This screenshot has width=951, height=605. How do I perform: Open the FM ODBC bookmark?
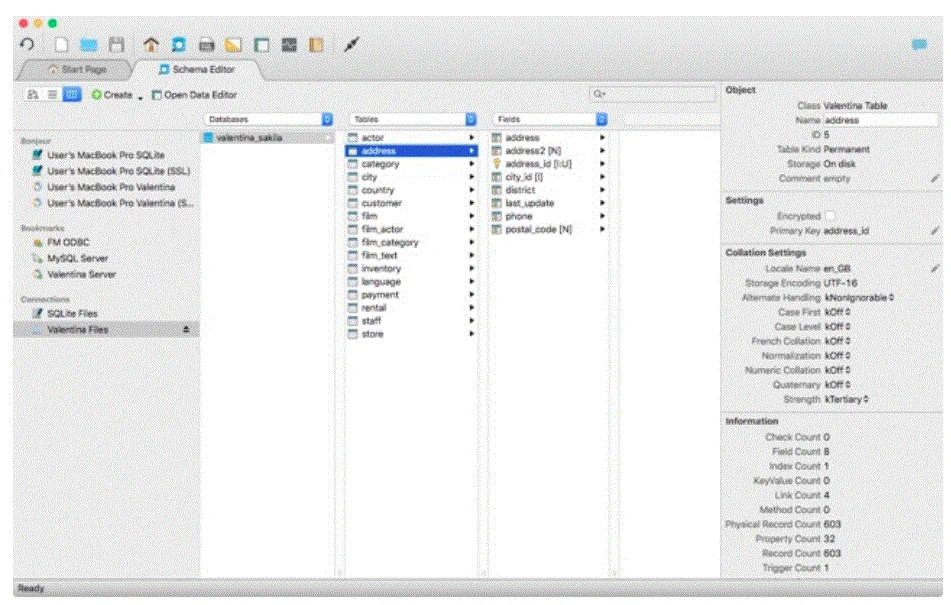pyautogui.click(x=106, y=242)
